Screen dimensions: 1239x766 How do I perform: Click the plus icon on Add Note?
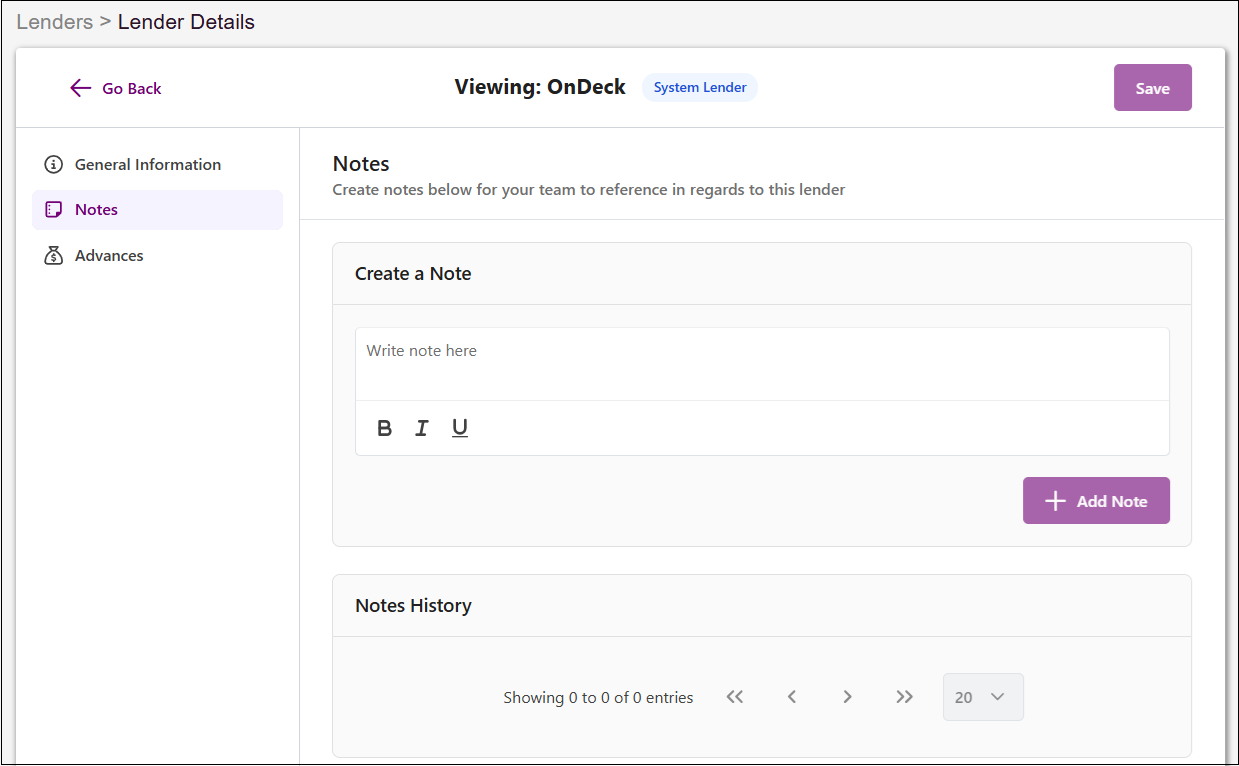1055,501
